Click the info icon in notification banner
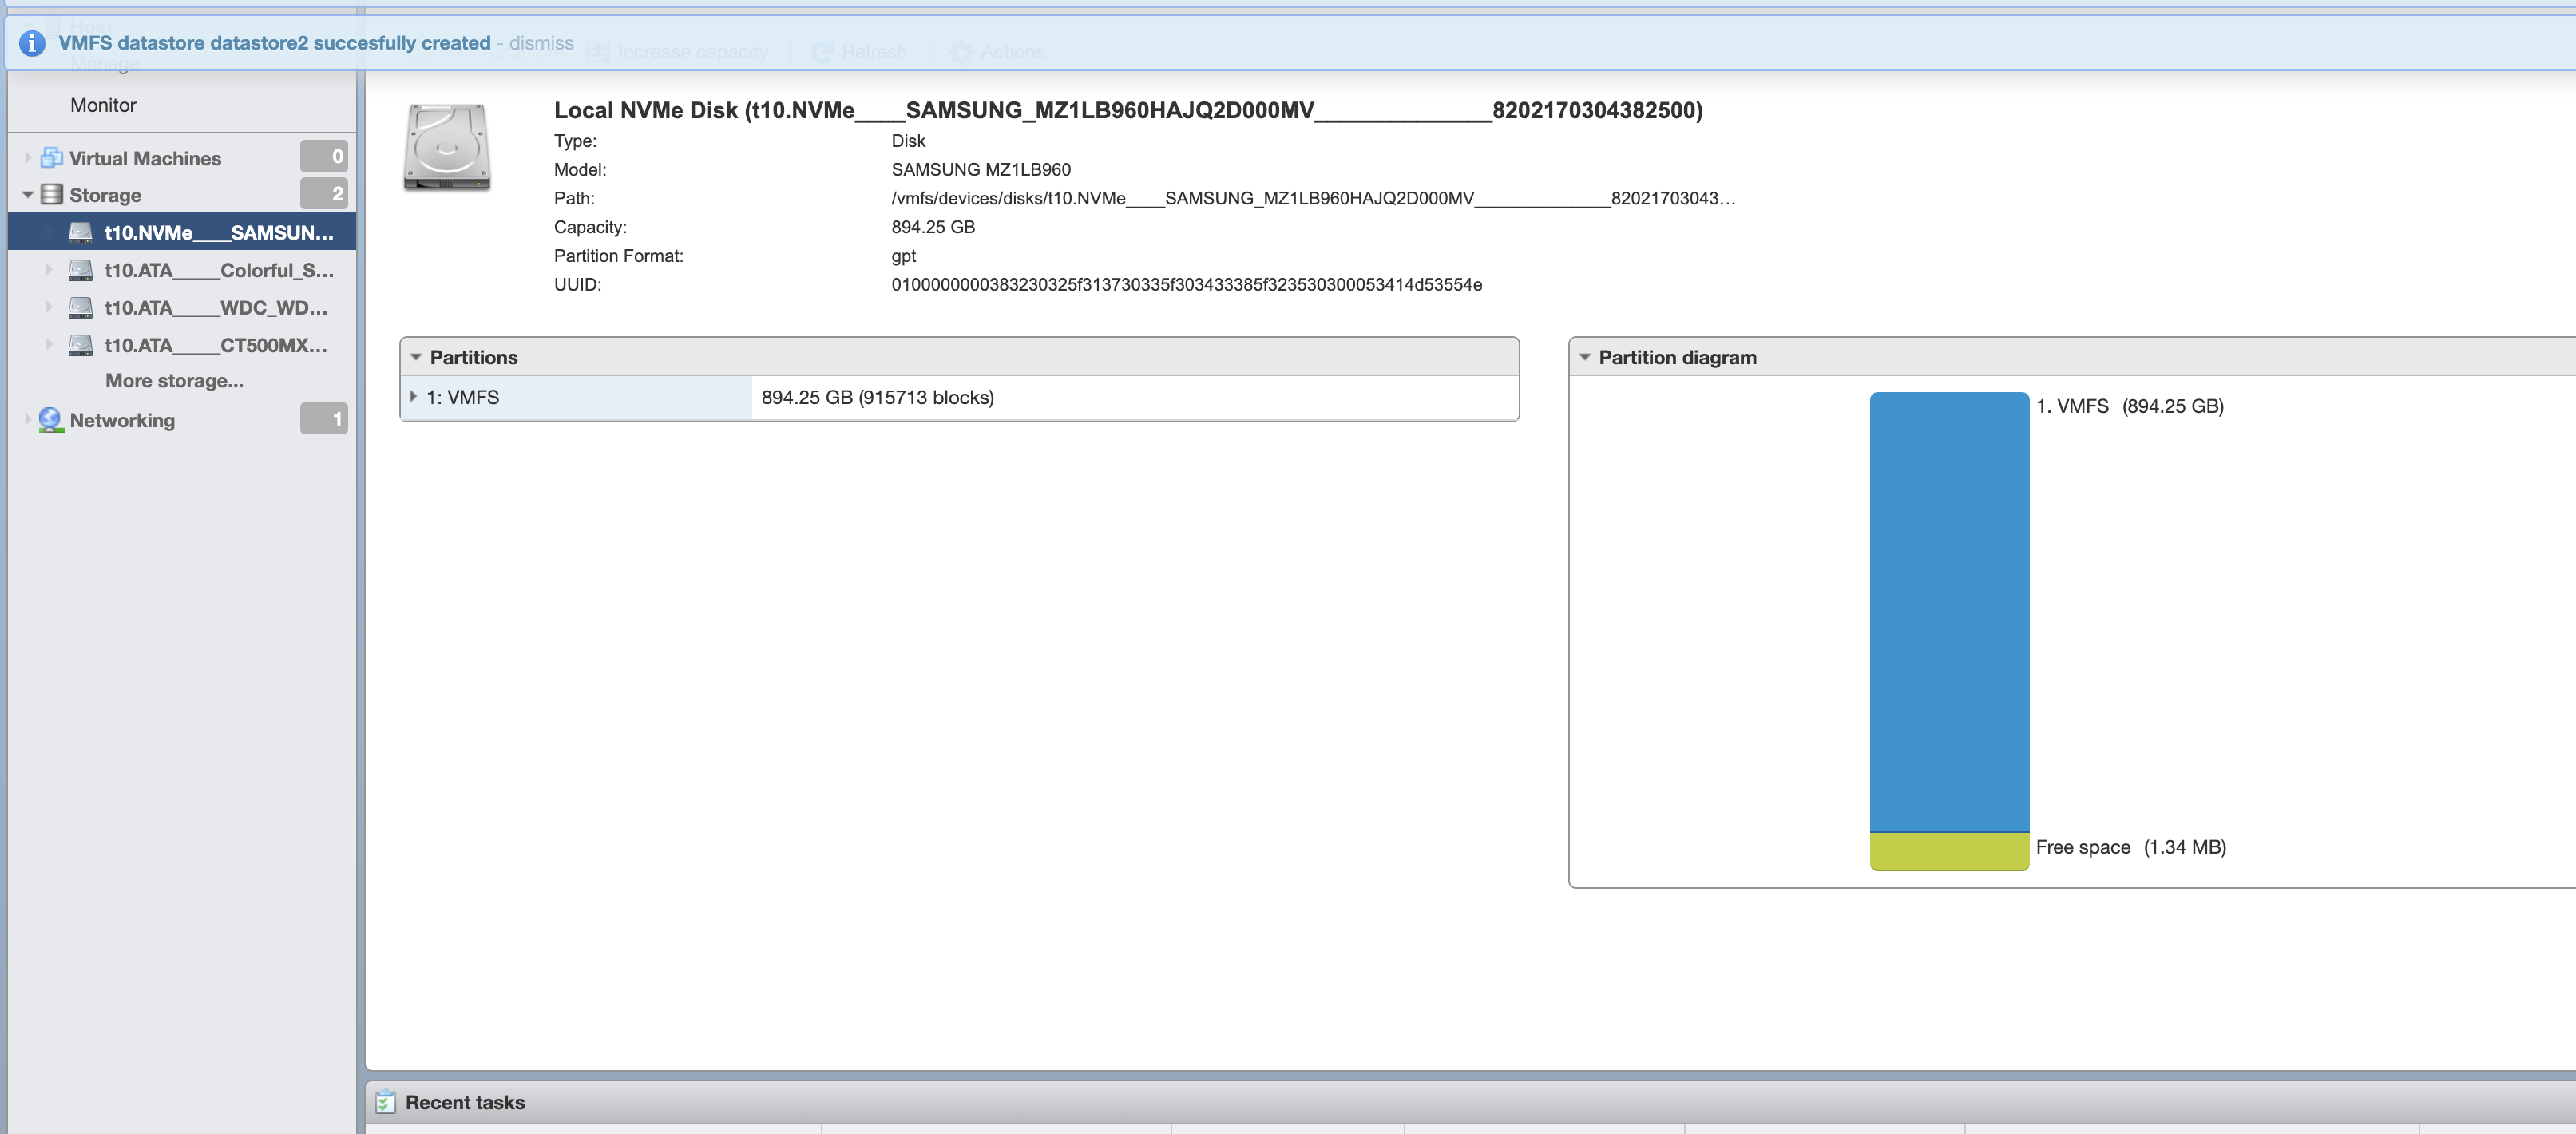 tap(32, 43)
